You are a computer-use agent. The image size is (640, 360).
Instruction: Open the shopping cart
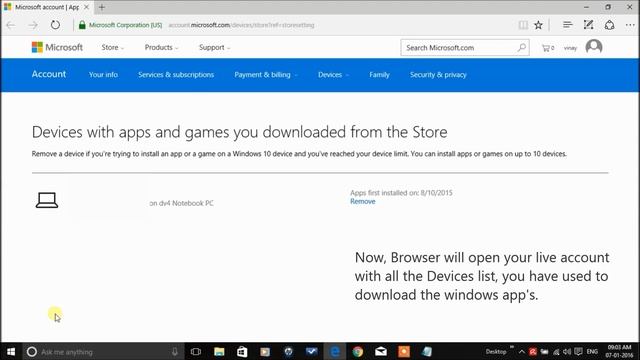click(547, 48)
